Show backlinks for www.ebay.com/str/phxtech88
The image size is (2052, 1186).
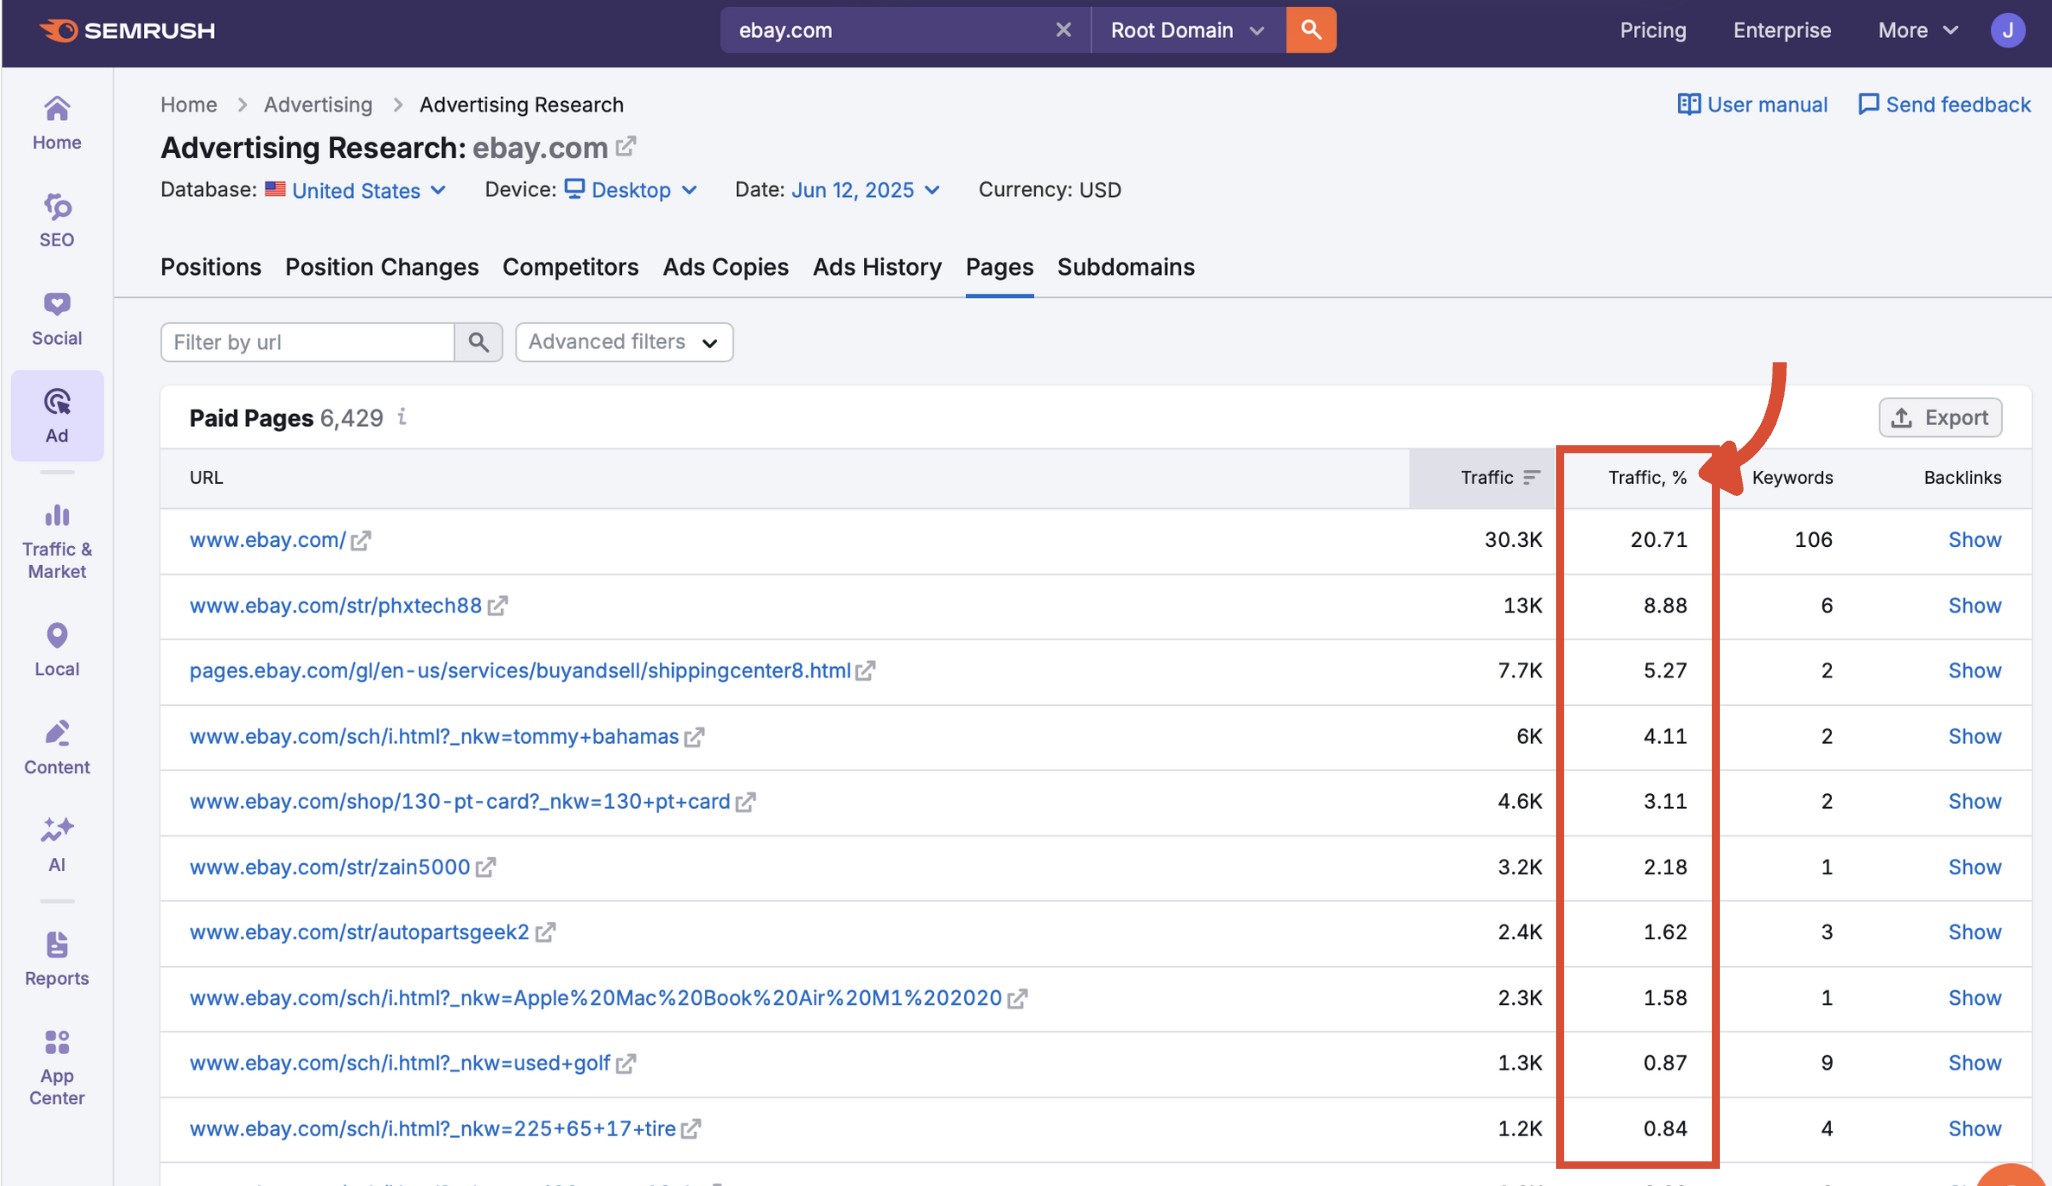(1974, 605)
